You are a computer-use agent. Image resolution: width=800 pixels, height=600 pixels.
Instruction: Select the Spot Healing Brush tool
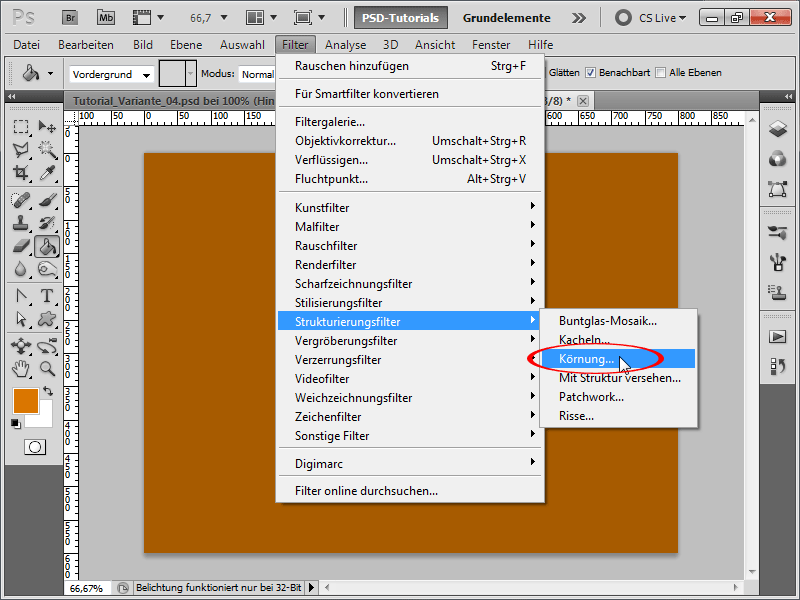21,199
